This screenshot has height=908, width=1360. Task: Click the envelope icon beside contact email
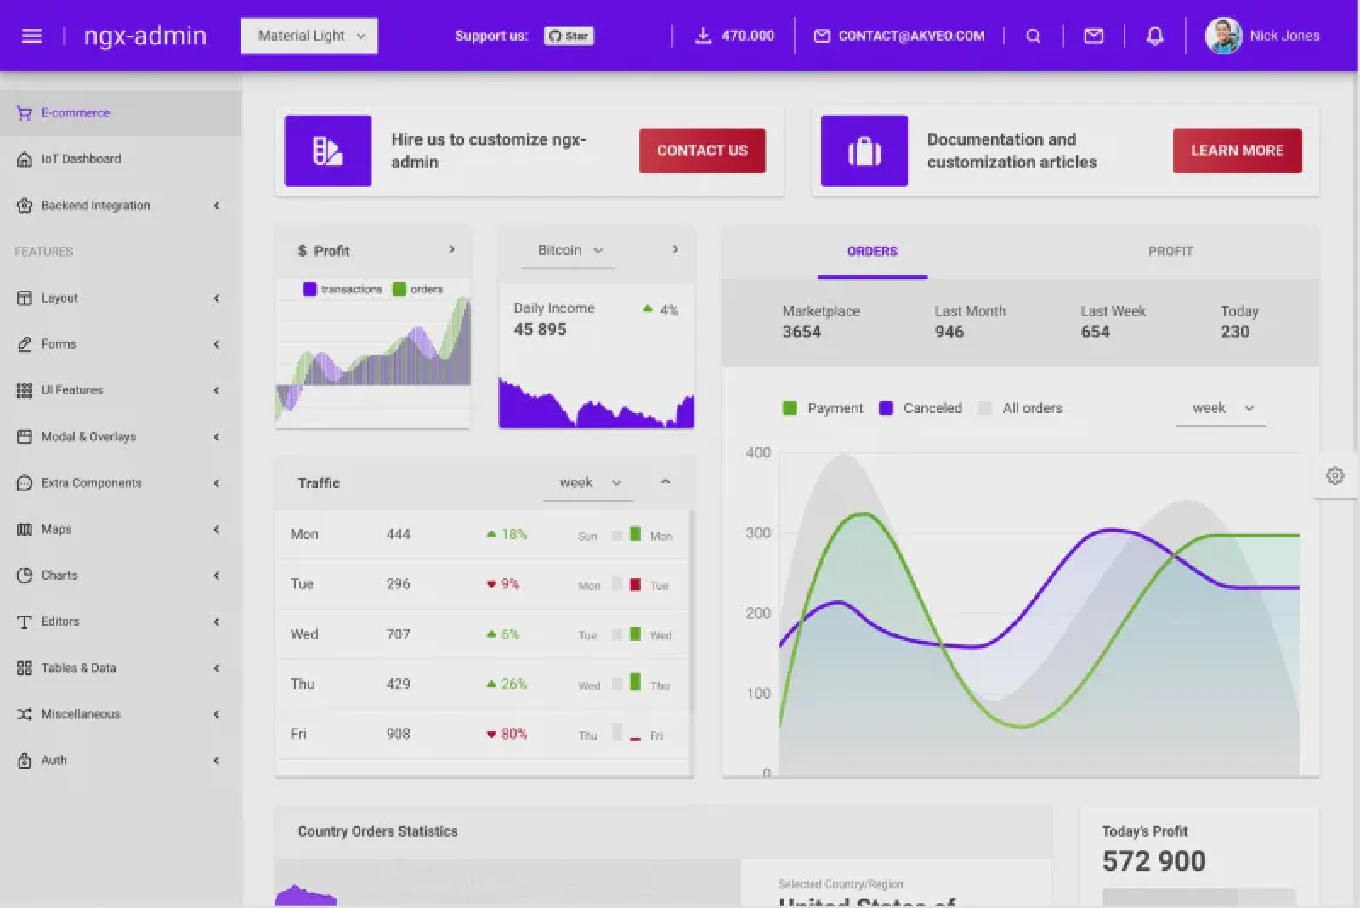pyautogui.click(x=822, y=36)
